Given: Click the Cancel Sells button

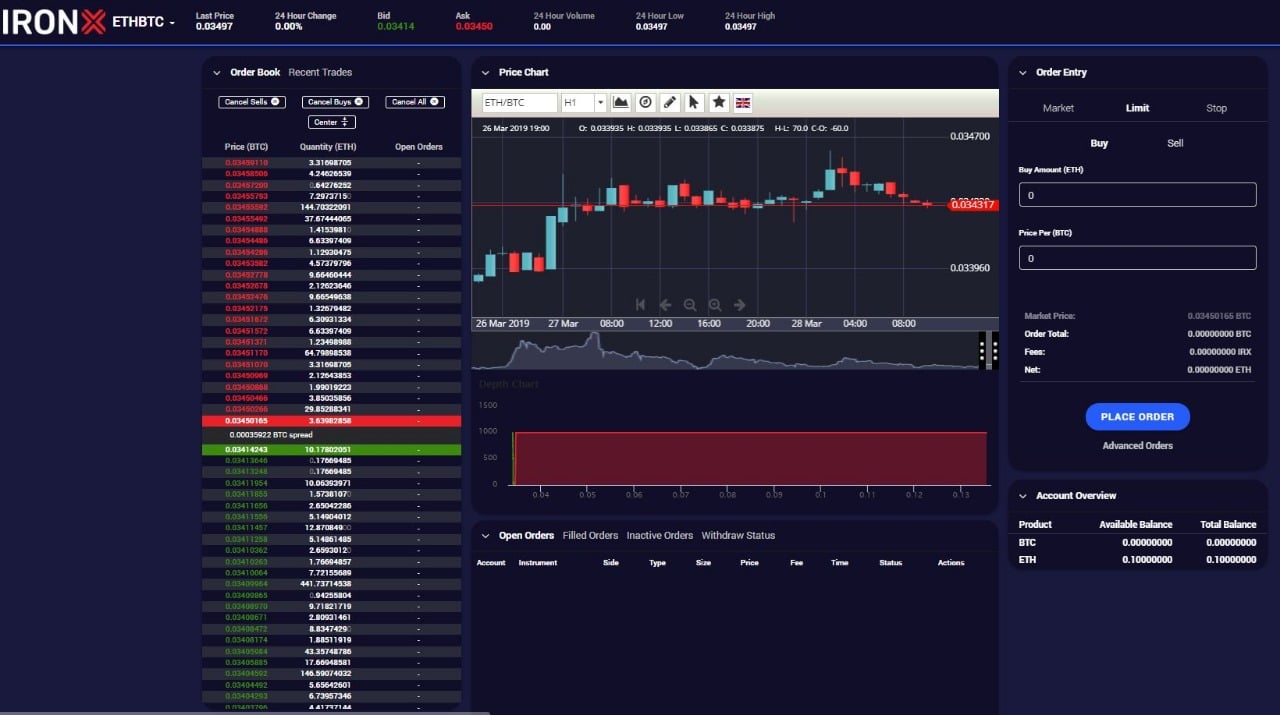Looking at the screenshot, I should [252, 102].
